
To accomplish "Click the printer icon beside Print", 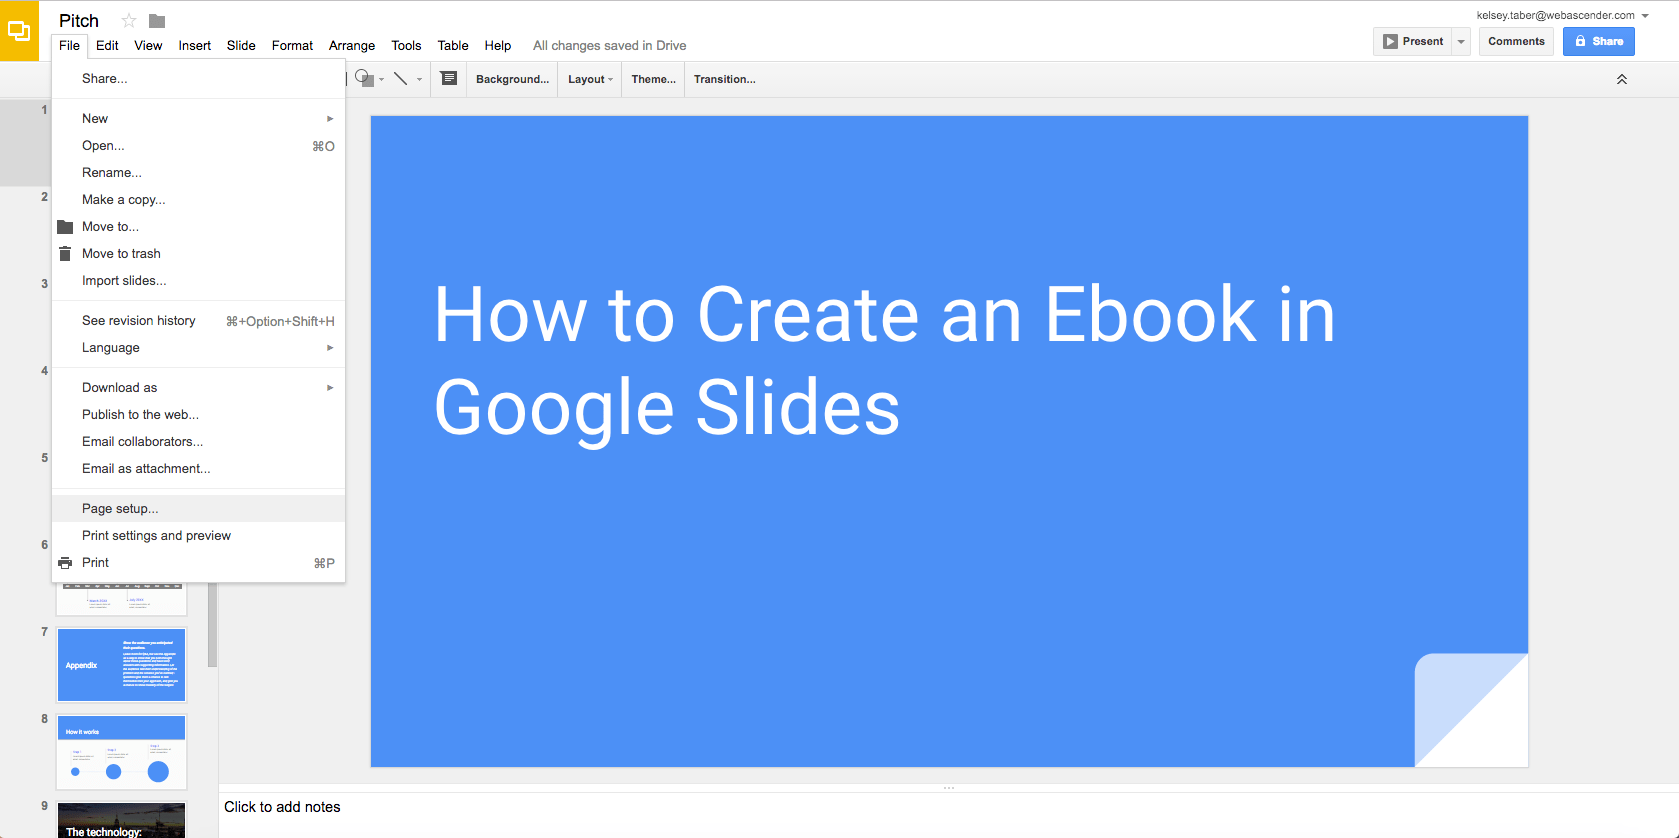I will click(65, 563).
